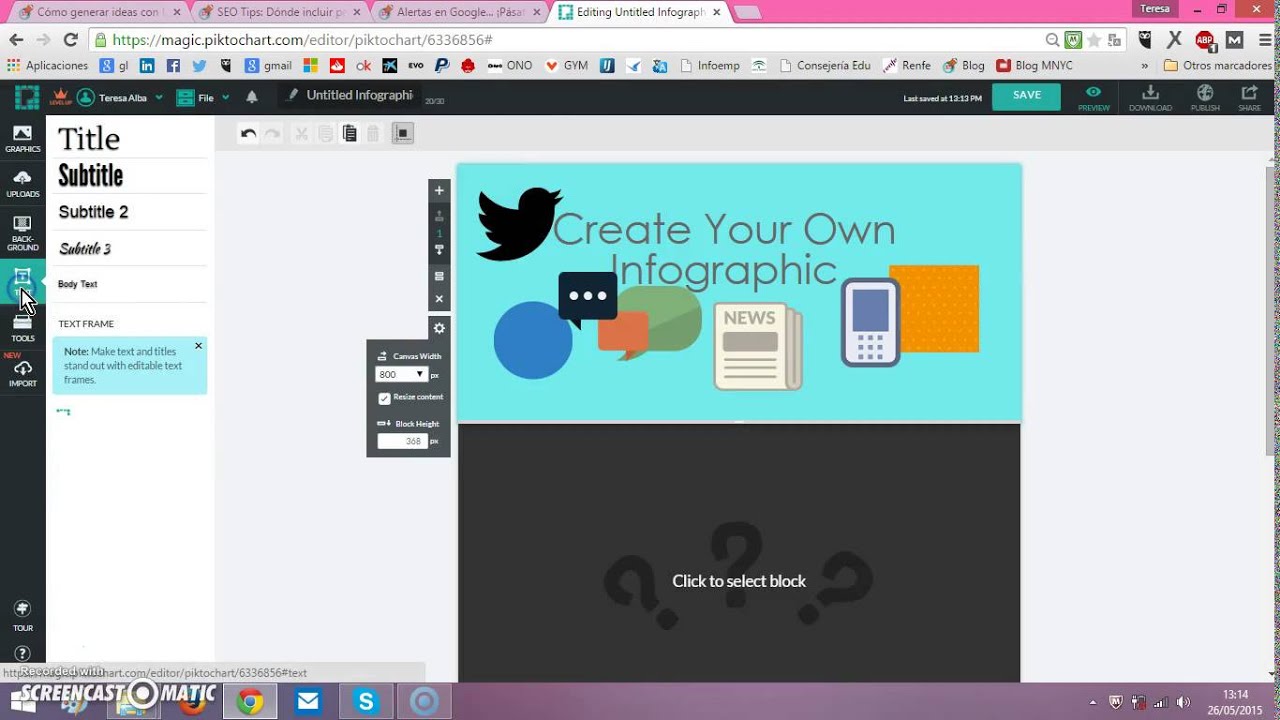
Task: Edit the Untitled Infographic title field
Action: 351,96
